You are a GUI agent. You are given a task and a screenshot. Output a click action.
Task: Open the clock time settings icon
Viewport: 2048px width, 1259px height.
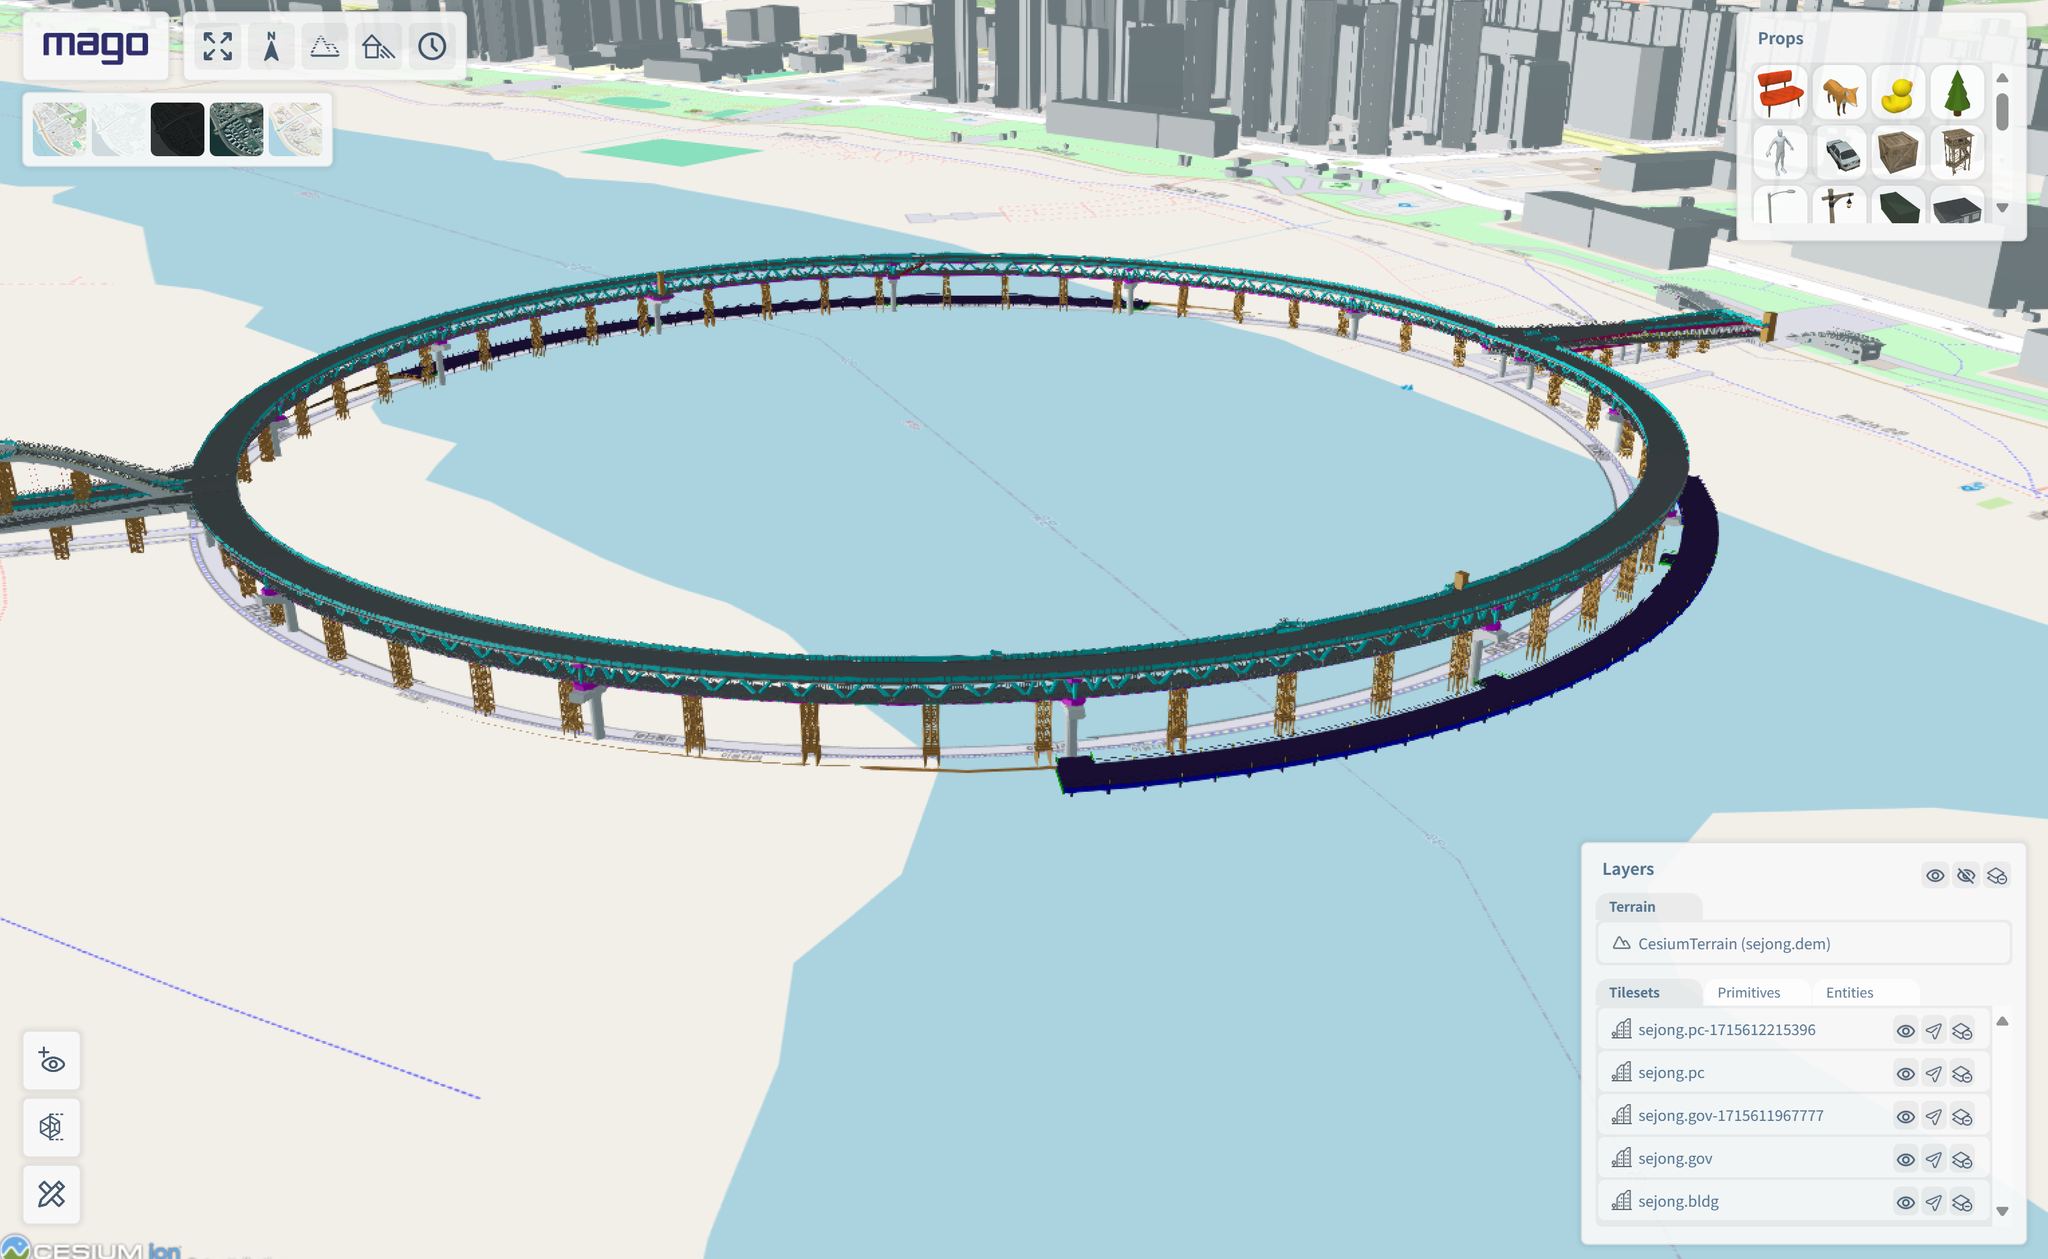tap(432, 46)
